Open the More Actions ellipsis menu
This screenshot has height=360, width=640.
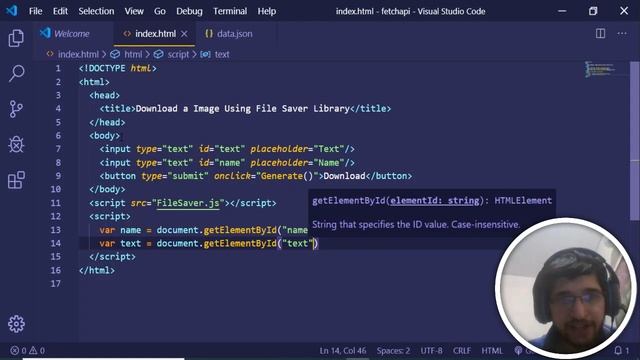click(x=622, y=33)
